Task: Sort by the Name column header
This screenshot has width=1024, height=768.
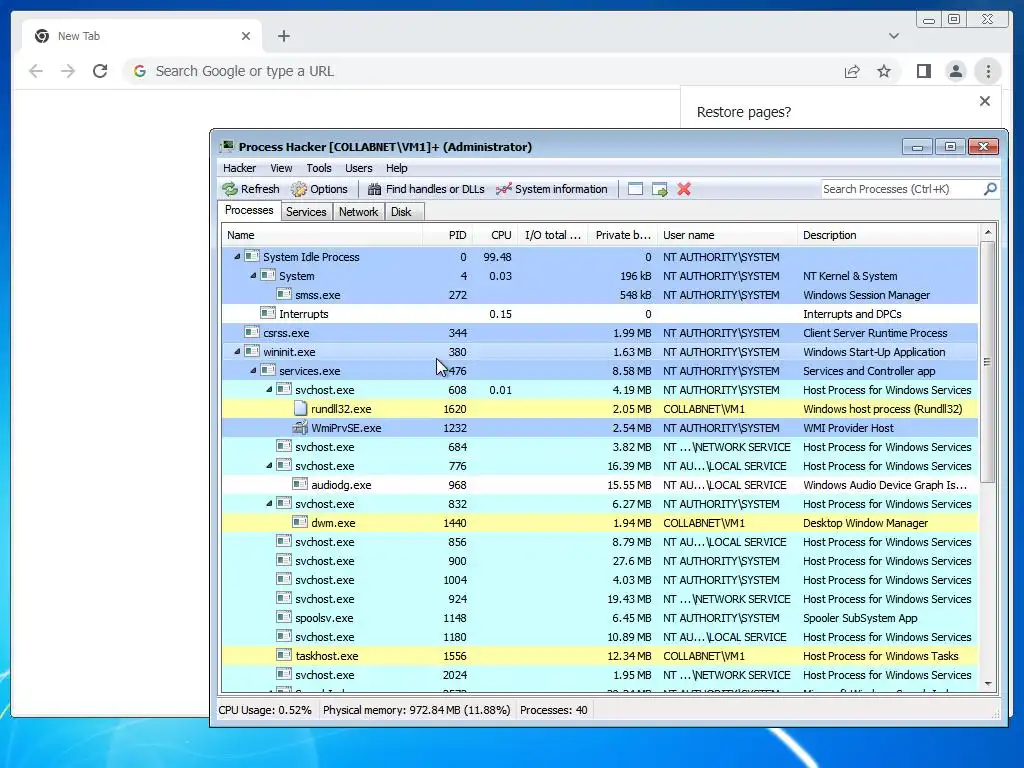Action: tap(322, 235)
